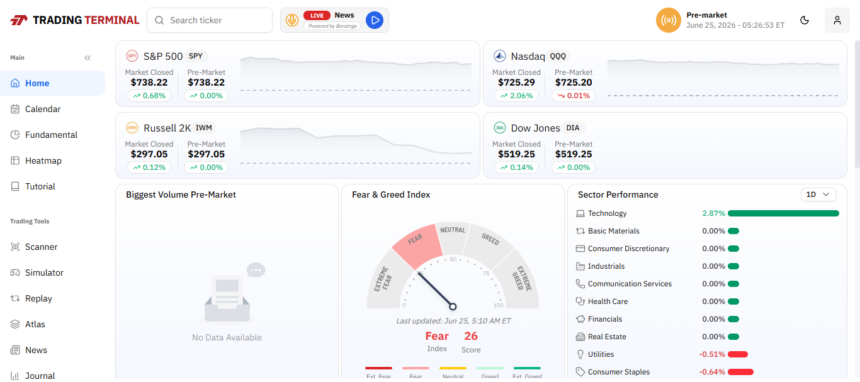860x382 pixels.
Task: Click the Real Estate sector row
Action: pos(707,336)
